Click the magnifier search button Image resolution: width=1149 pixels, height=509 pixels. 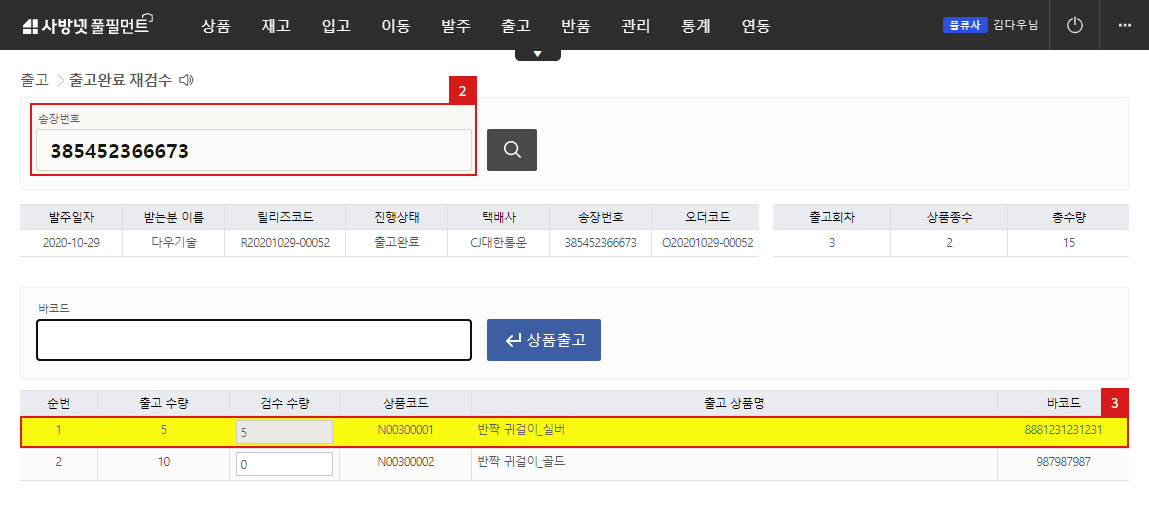click(512, 150)
